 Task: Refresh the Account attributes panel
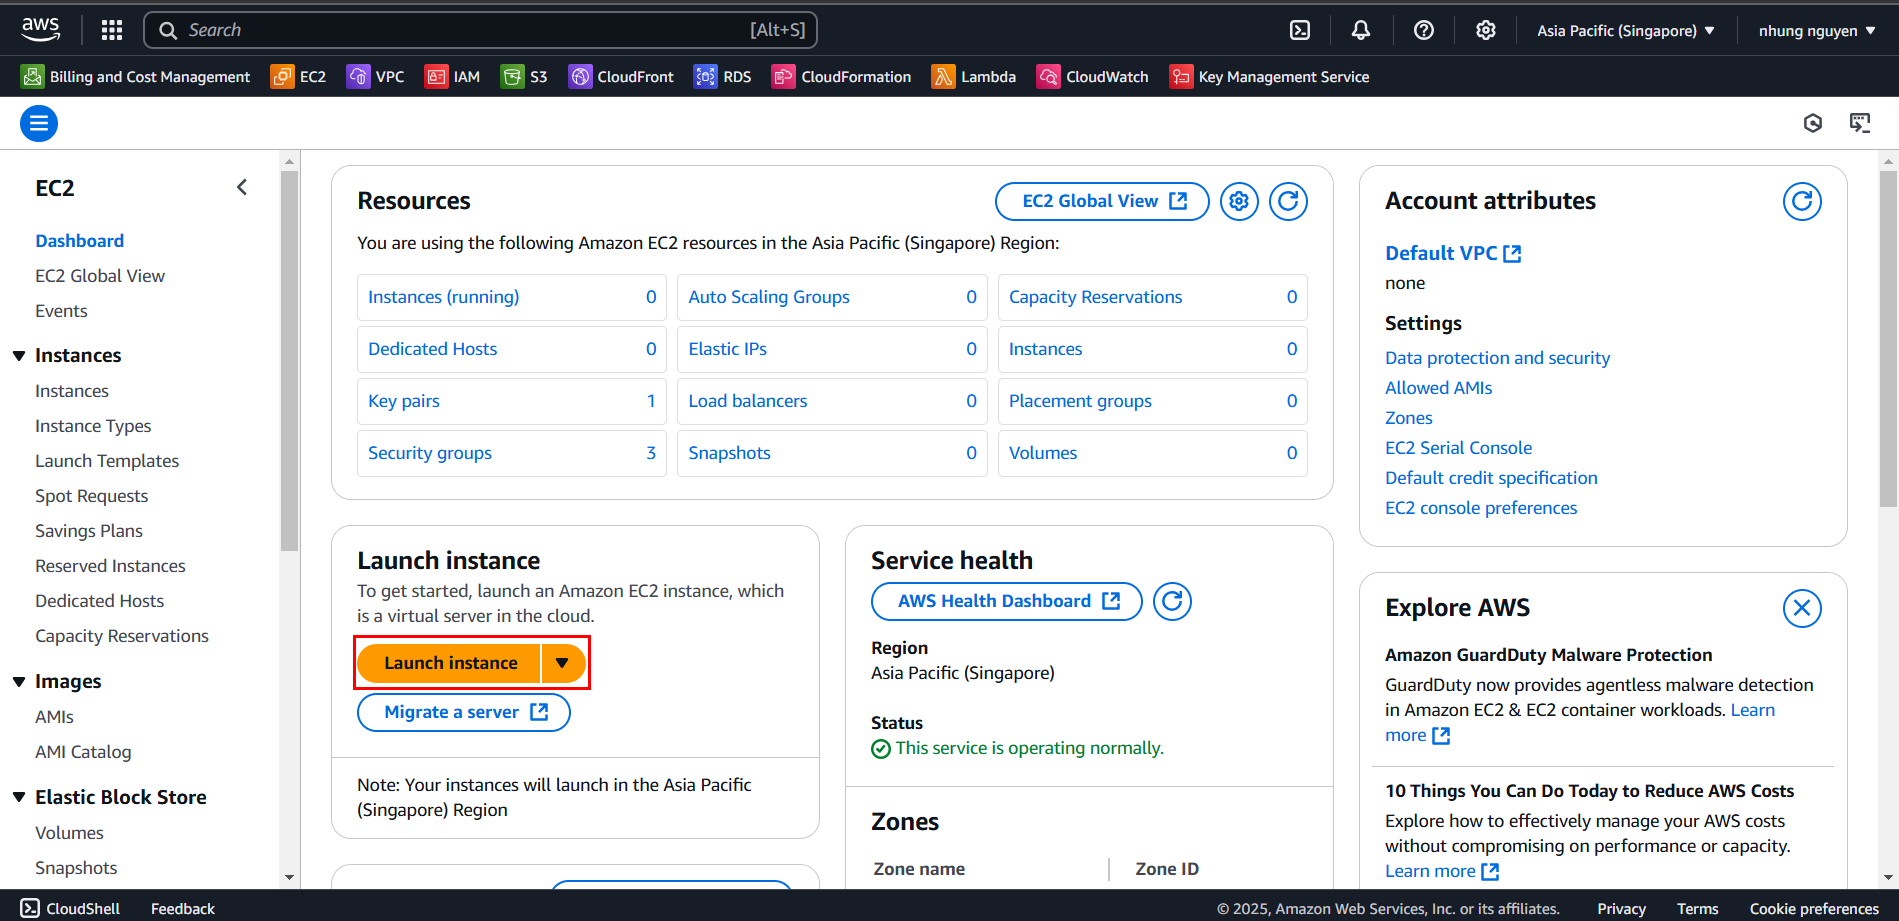click(x=1802, y=201)
